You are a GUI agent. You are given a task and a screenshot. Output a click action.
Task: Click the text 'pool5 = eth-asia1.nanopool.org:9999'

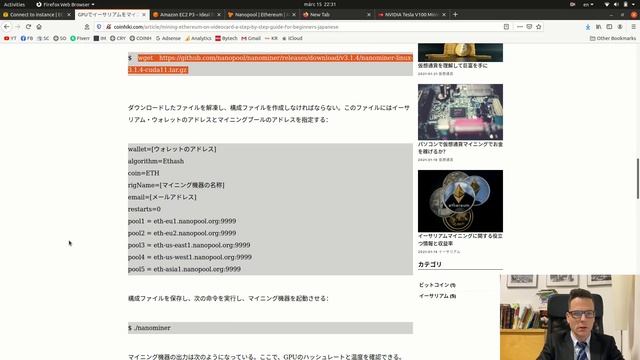click(x=184, y=269)
